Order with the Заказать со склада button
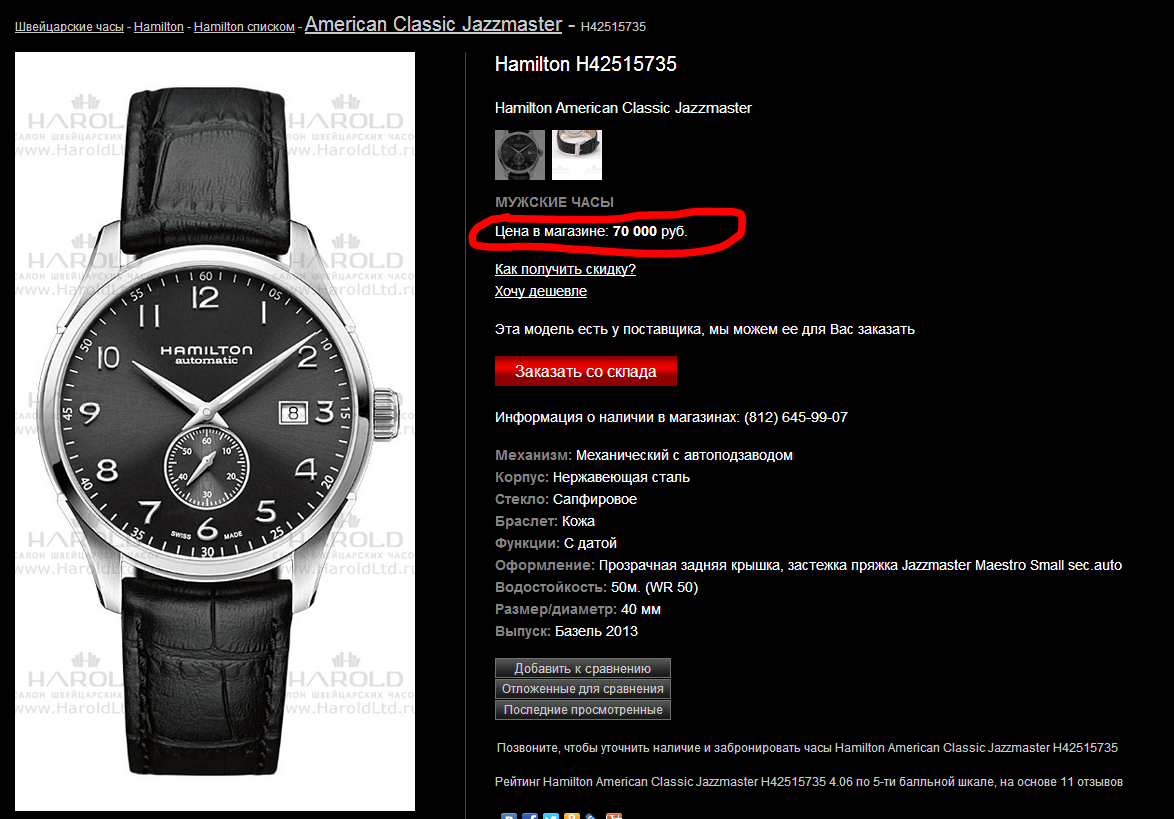Viewport: 1174px width, 819px height. 586,371
